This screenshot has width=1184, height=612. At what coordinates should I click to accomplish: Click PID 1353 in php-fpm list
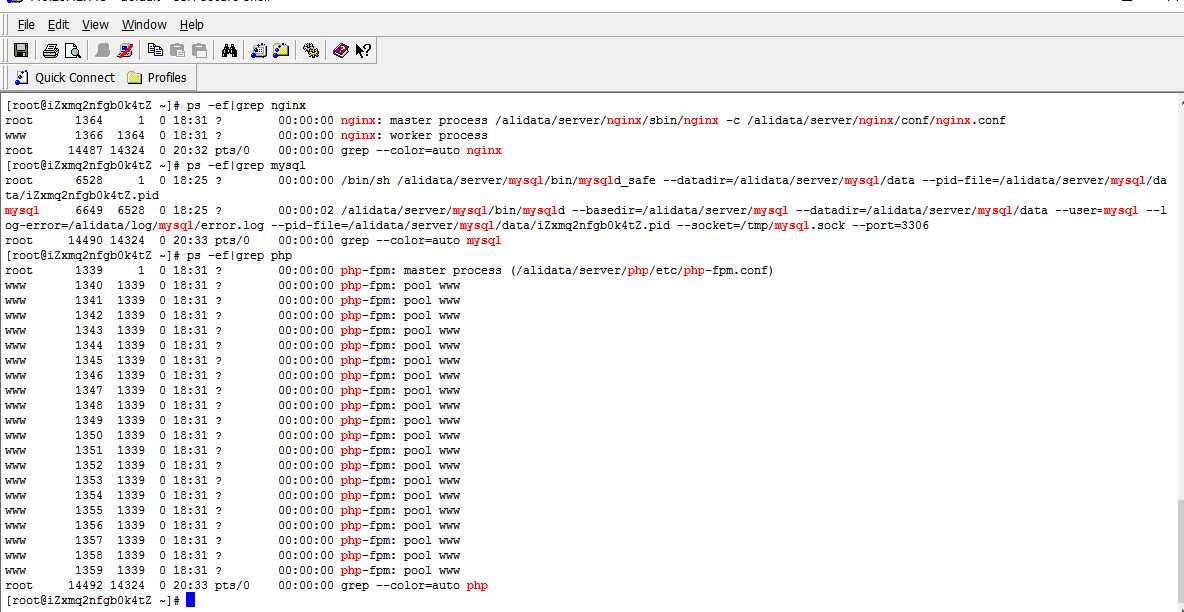tap(88, 481)
